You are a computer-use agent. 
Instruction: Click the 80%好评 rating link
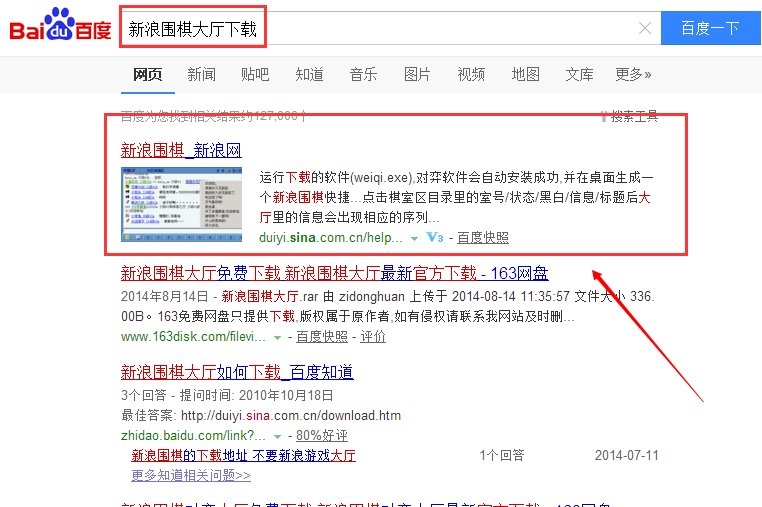pyautogui.click(x=322, y=437)
